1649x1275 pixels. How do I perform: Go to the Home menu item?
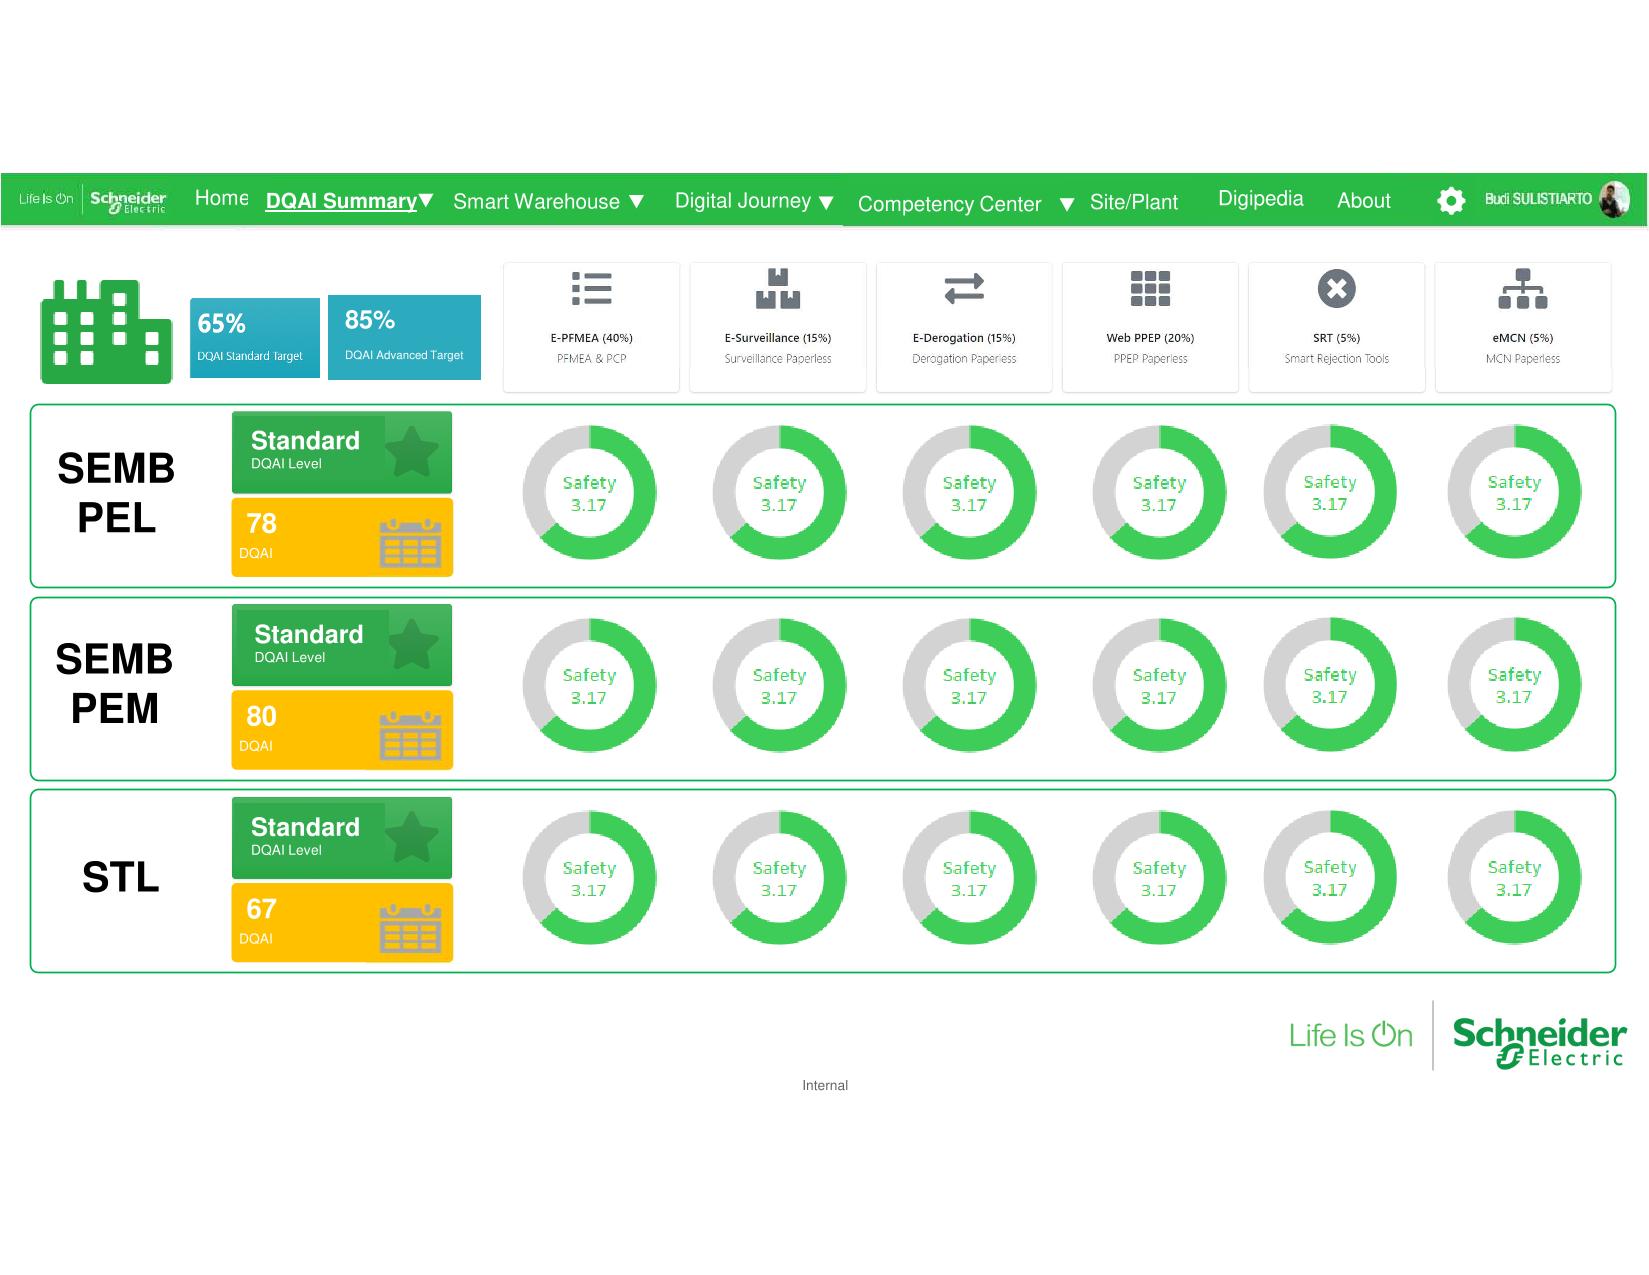[221, 198]
